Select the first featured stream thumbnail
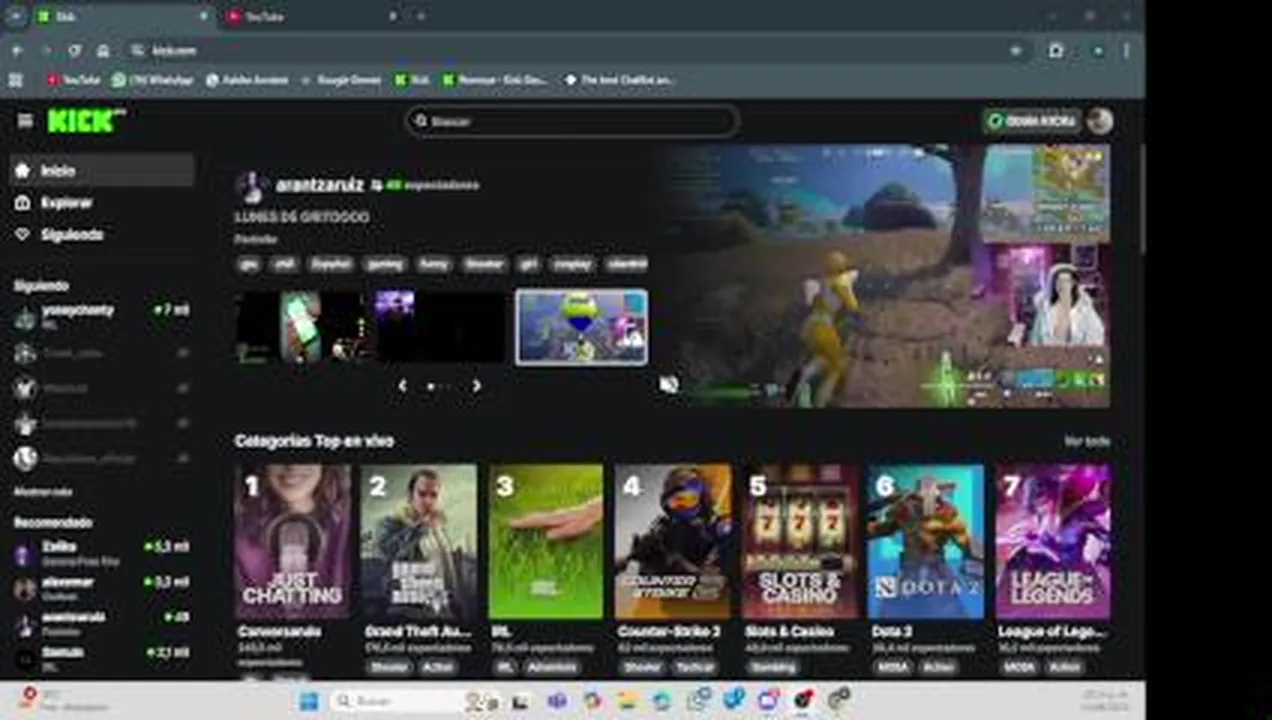This screenshot has height=720, width=1272. 302,326
